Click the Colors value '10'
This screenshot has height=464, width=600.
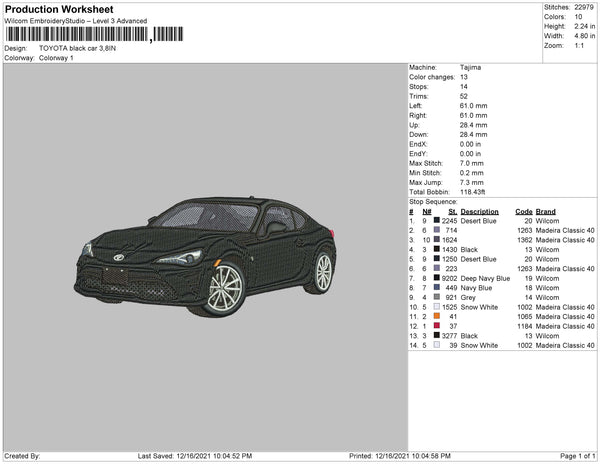coord(578,17)
